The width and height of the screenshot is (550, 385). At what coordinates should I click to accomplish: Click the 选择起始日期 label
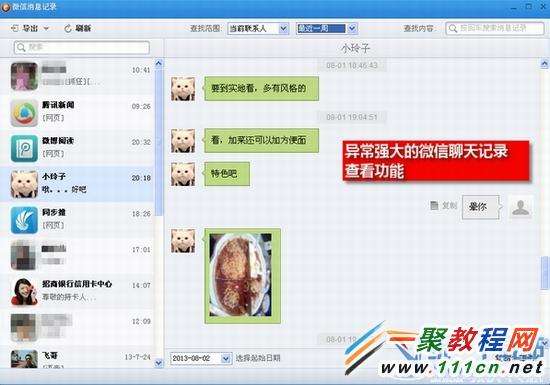[258, 358]
